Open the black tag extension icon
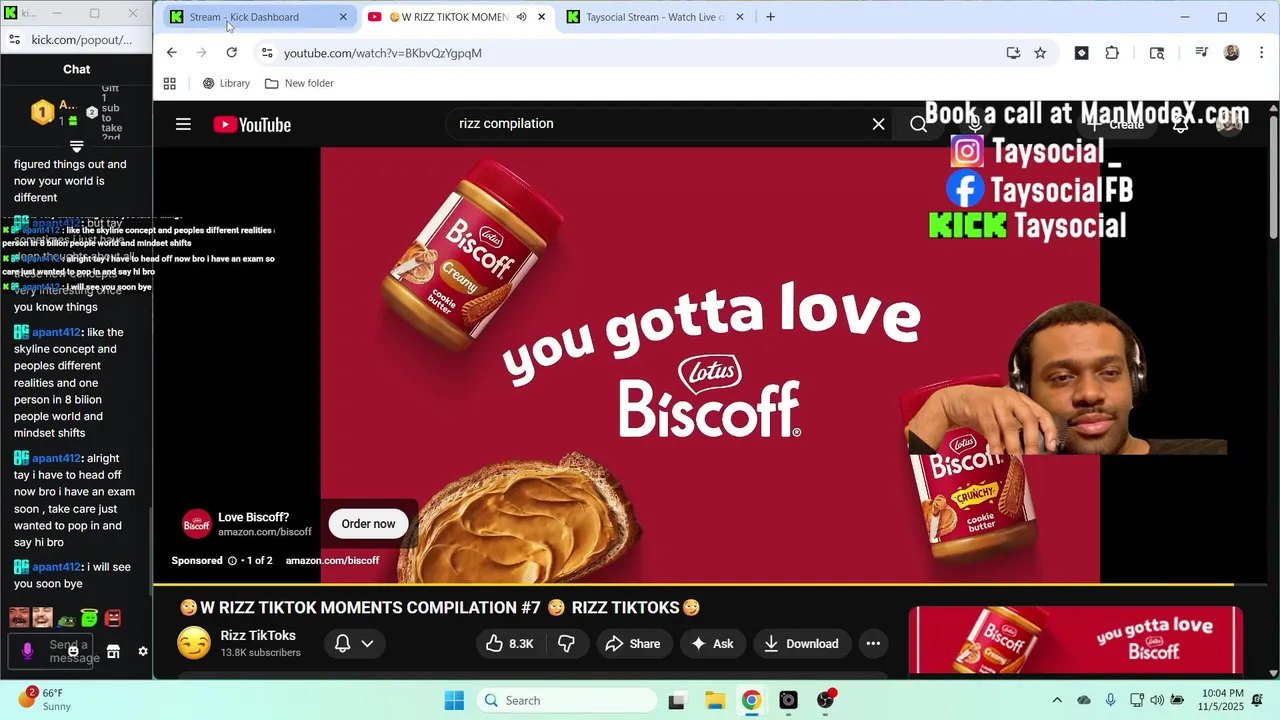 click(1081, 53)
